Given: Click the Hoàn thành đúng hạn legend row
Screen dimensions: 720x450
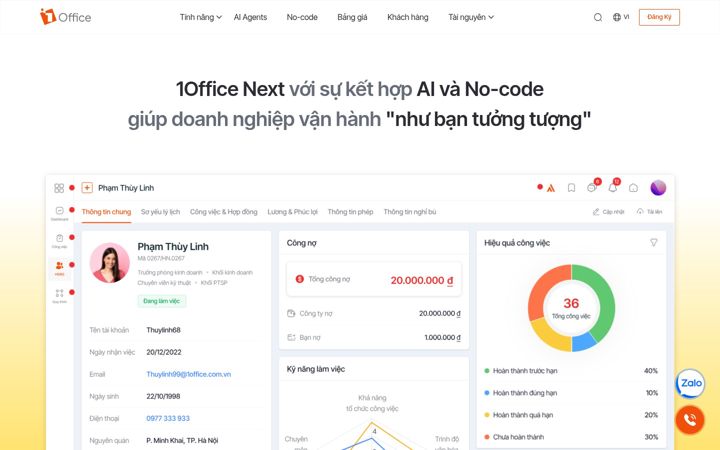Looking at the screenshot, I should click(x=571, y=393).
